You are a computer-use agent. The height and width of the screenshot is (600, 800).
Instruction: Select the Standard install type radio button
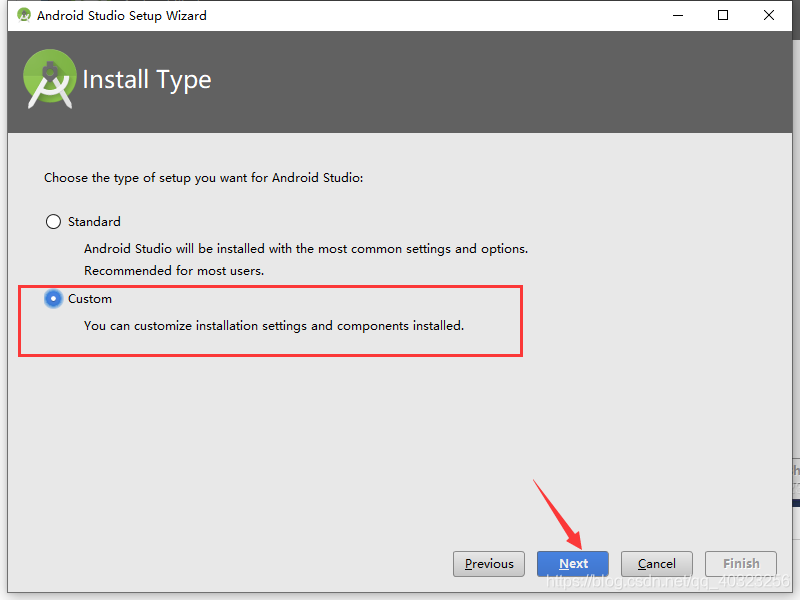[53, 221]
